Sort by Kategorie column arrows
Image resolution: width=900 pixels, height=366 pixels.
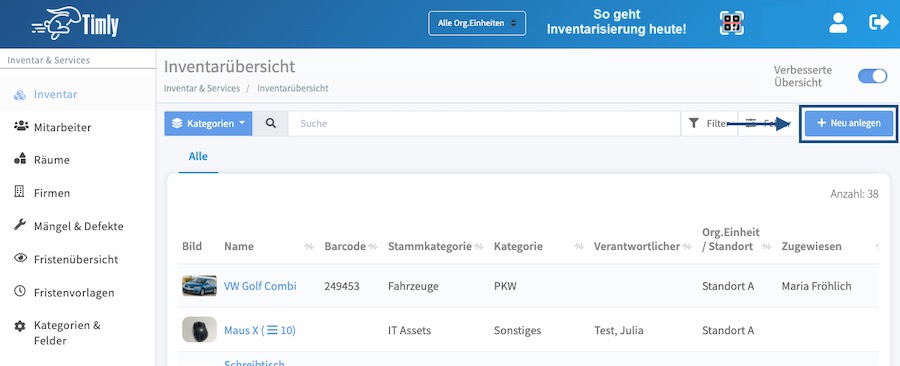pos(579,247)
